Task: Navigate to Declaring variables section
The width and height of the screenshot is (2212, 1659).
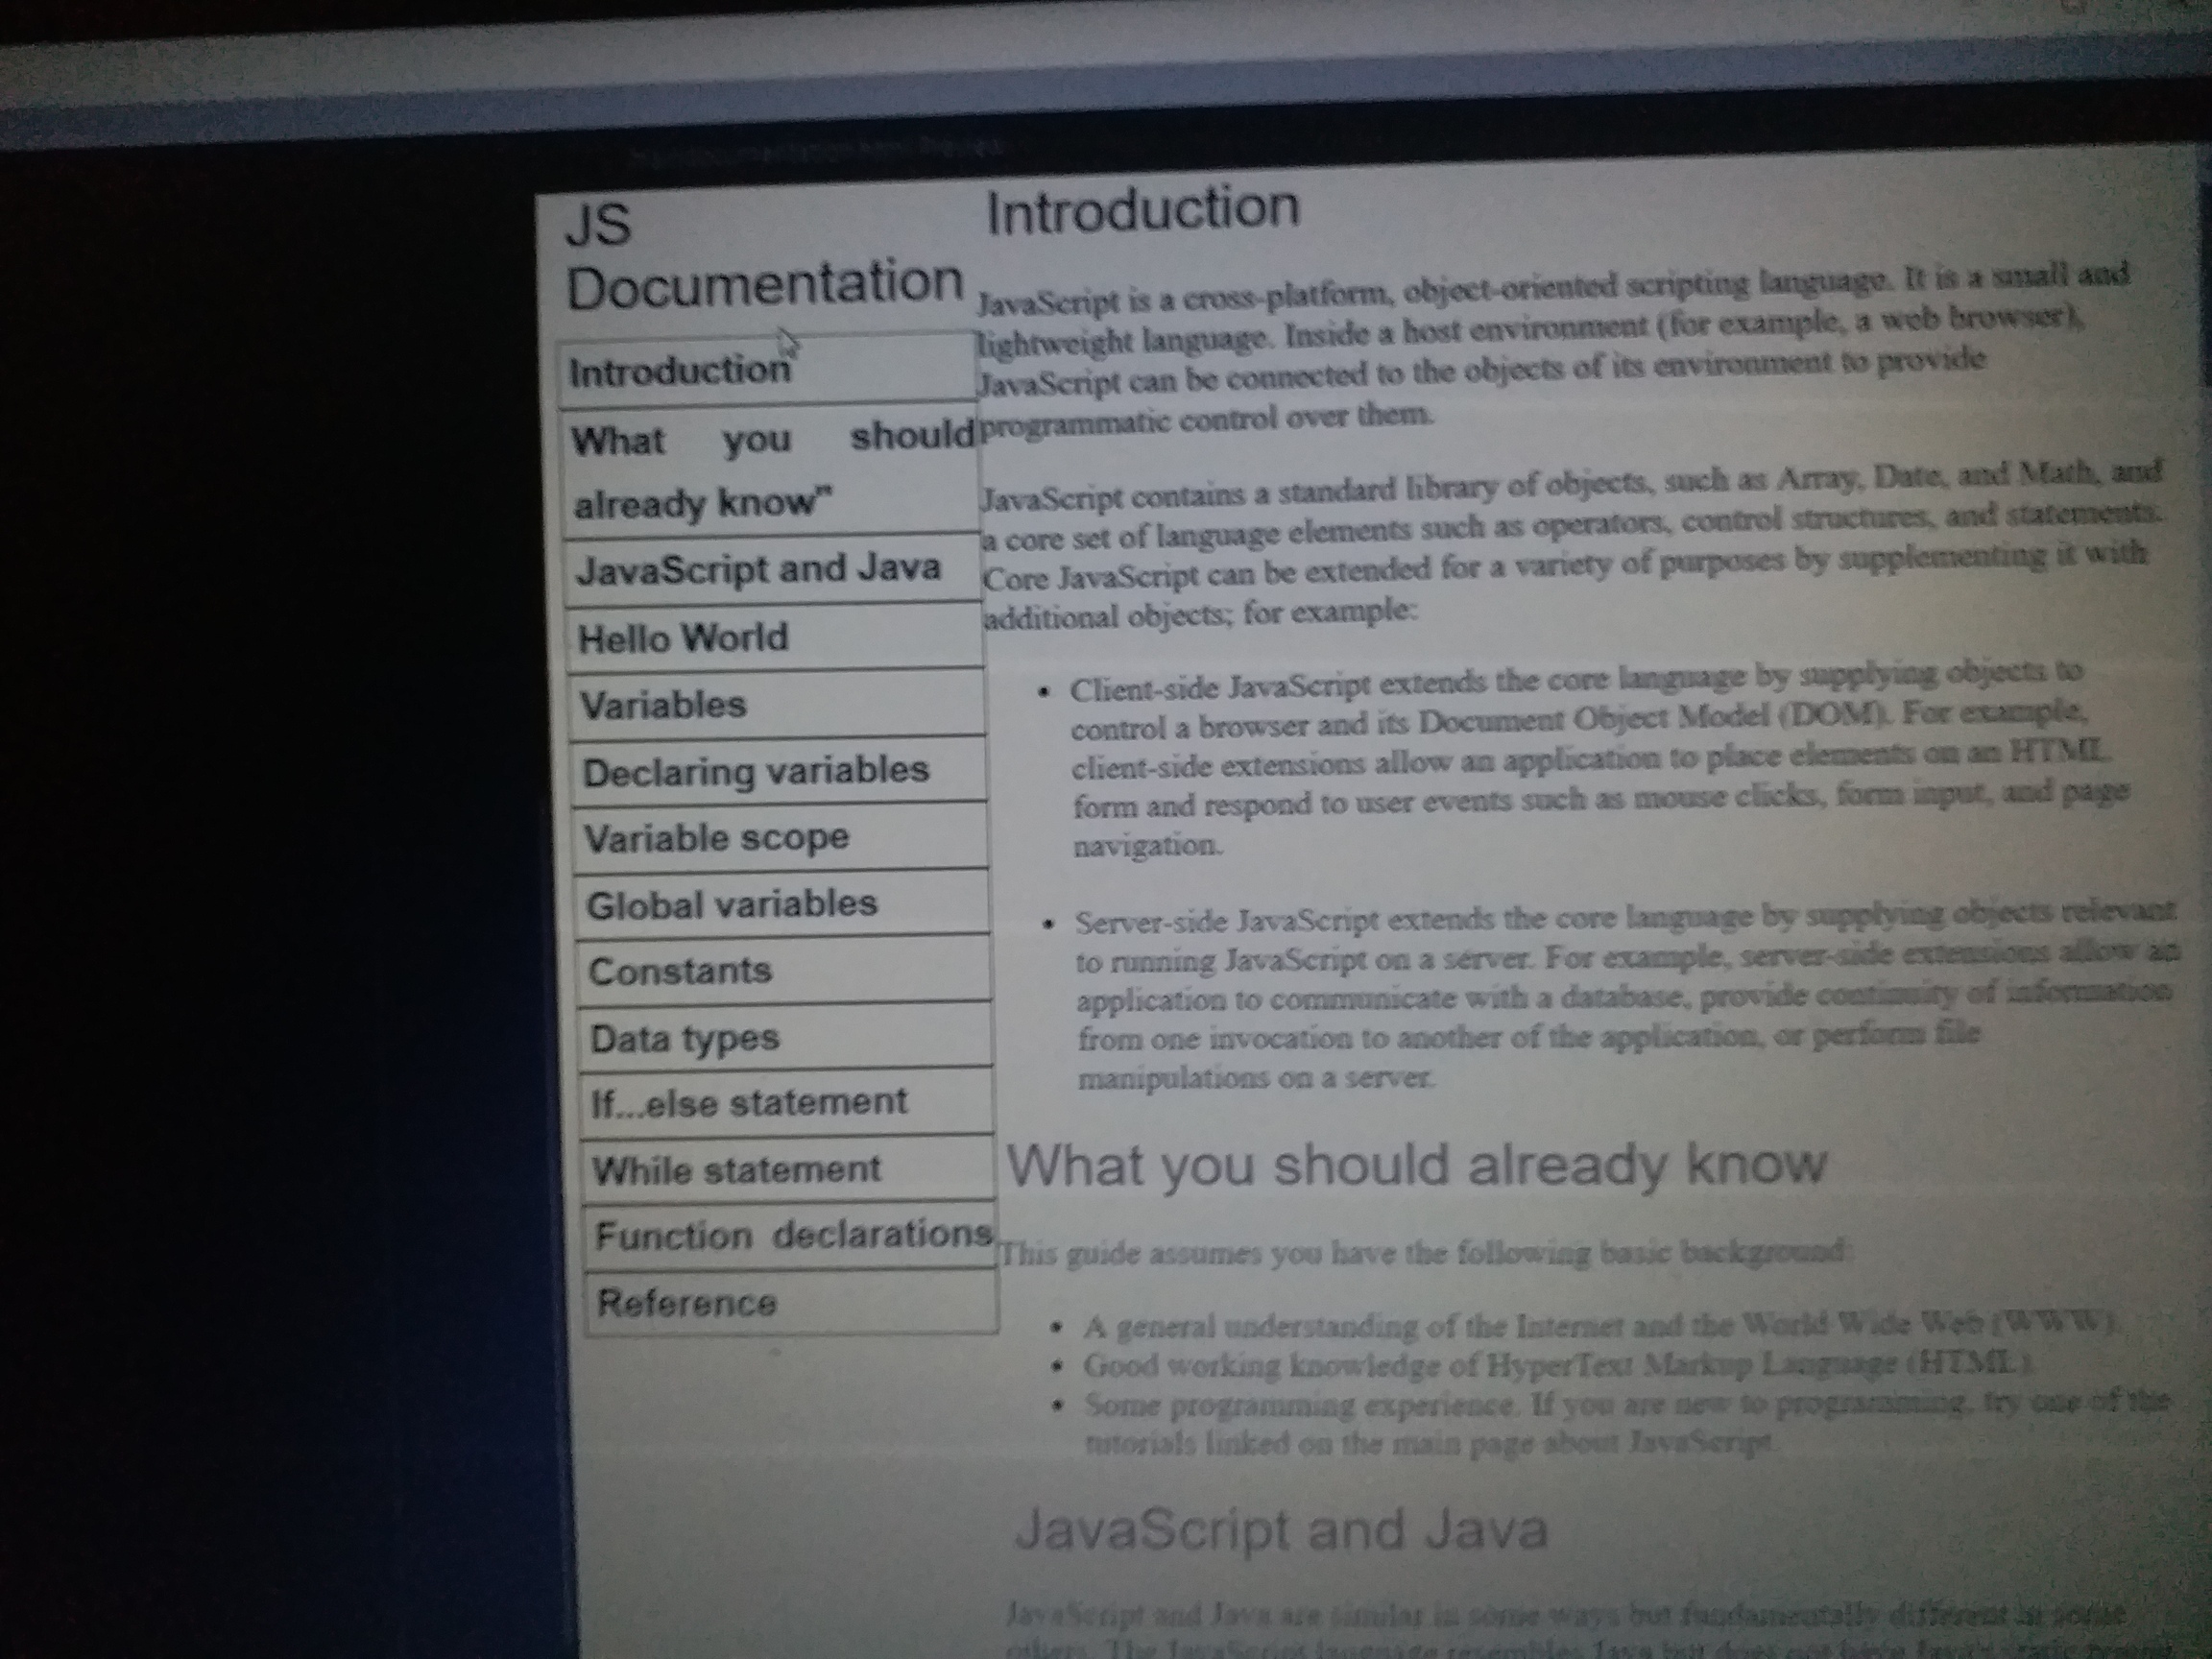Action: point(756,771)
